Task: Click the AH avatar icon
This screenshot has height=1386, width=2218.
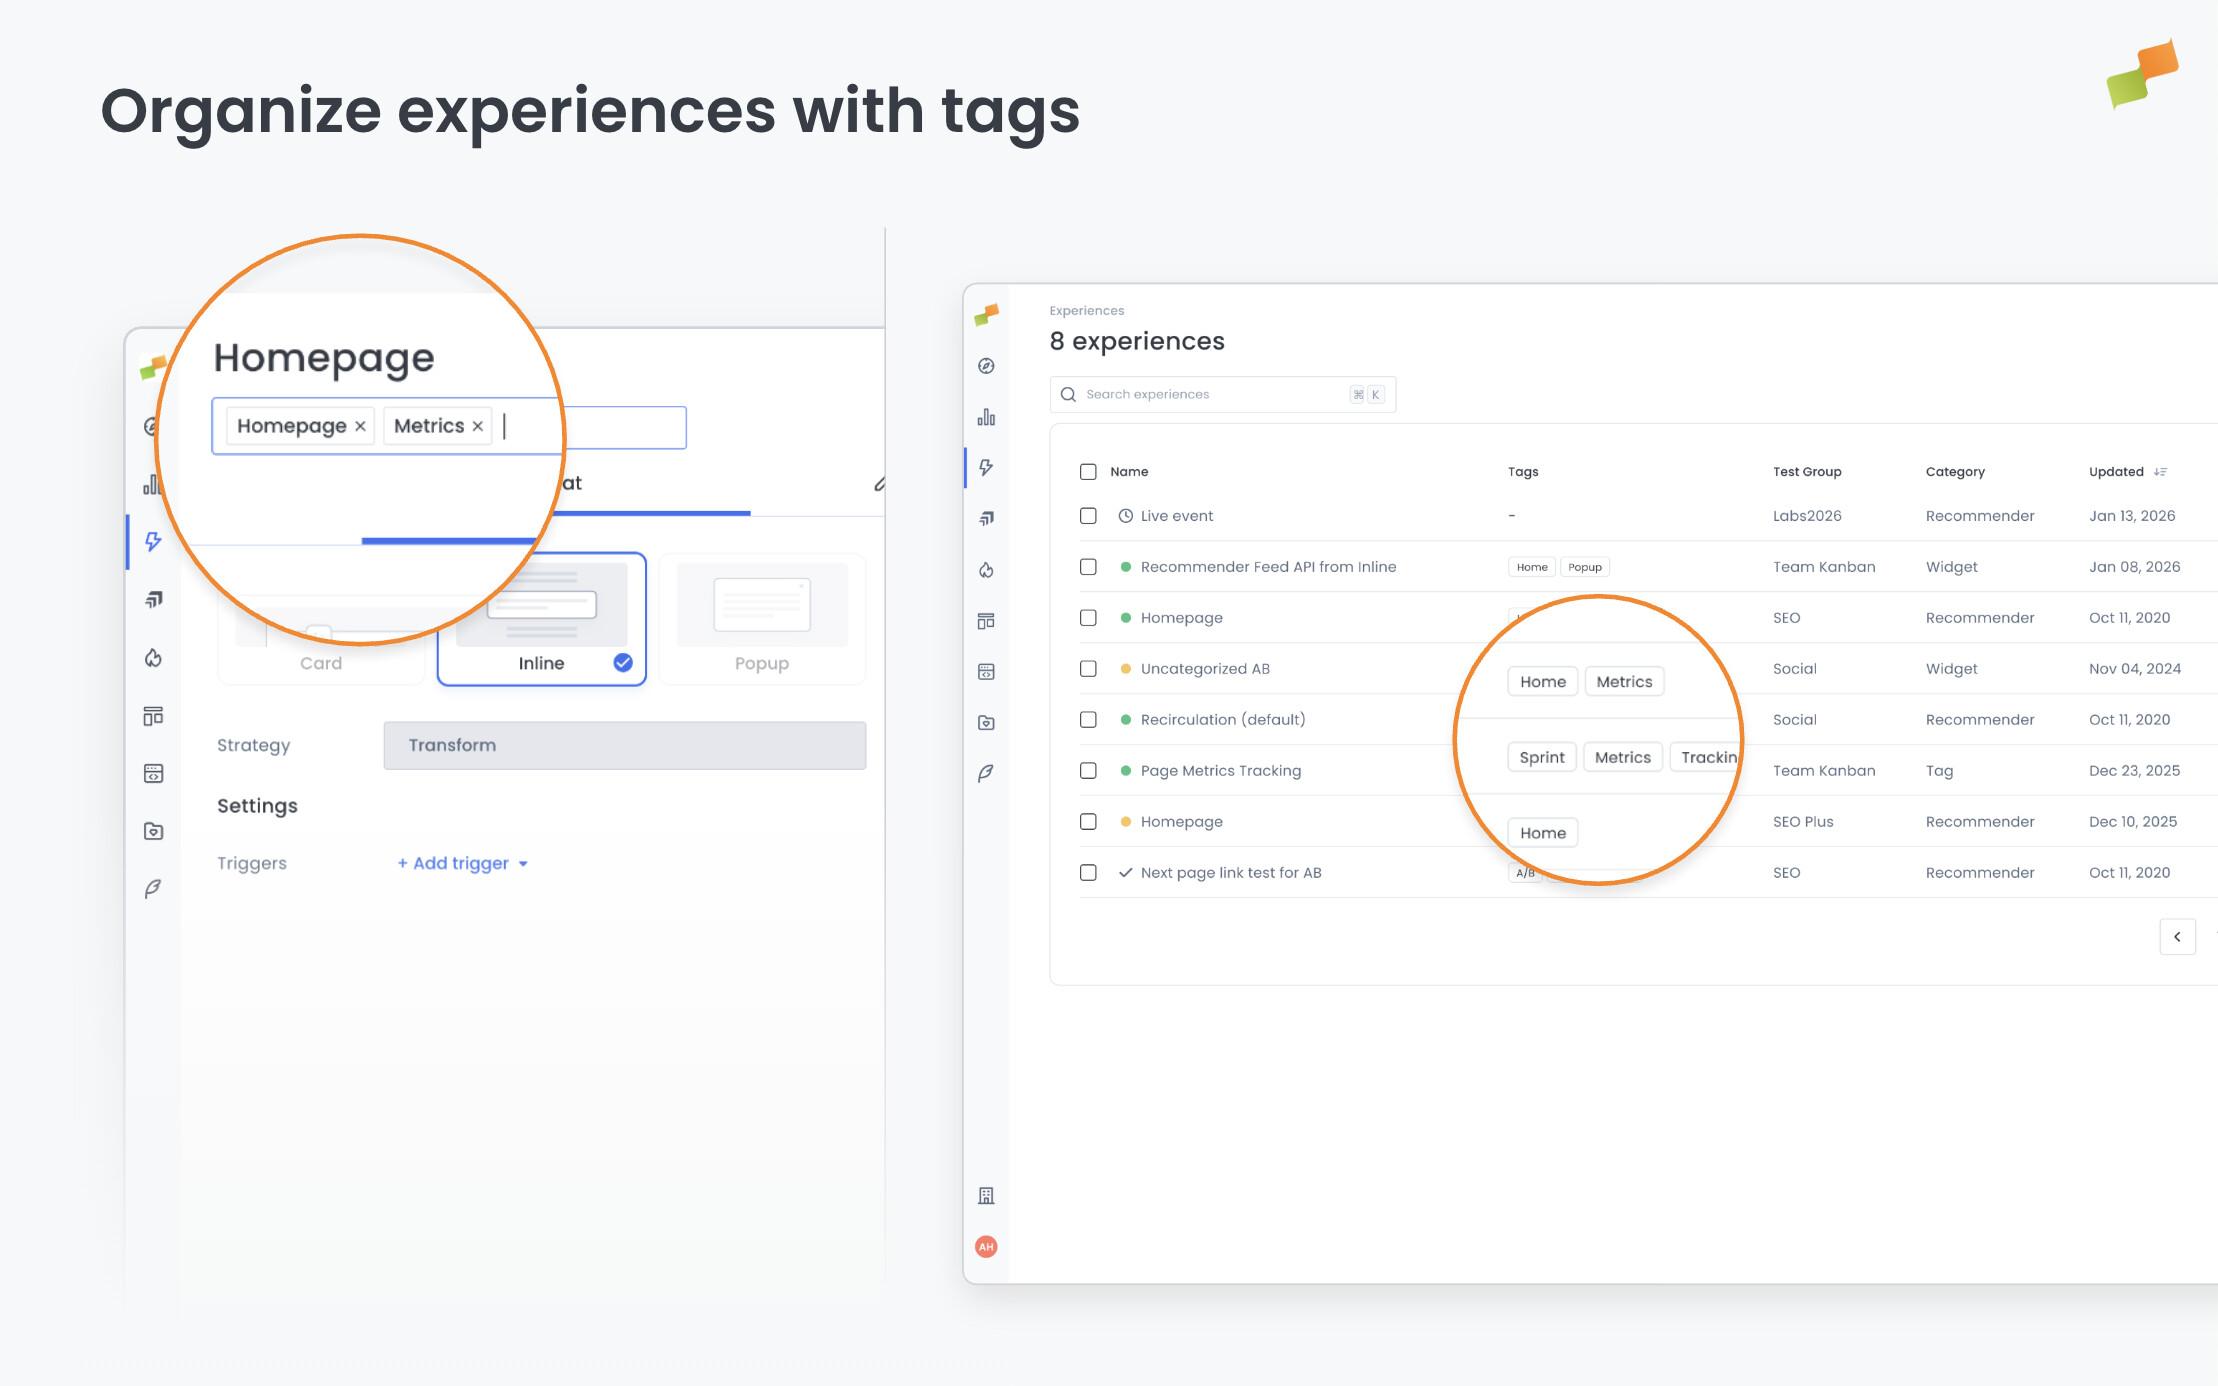Action: [986, 1246]
